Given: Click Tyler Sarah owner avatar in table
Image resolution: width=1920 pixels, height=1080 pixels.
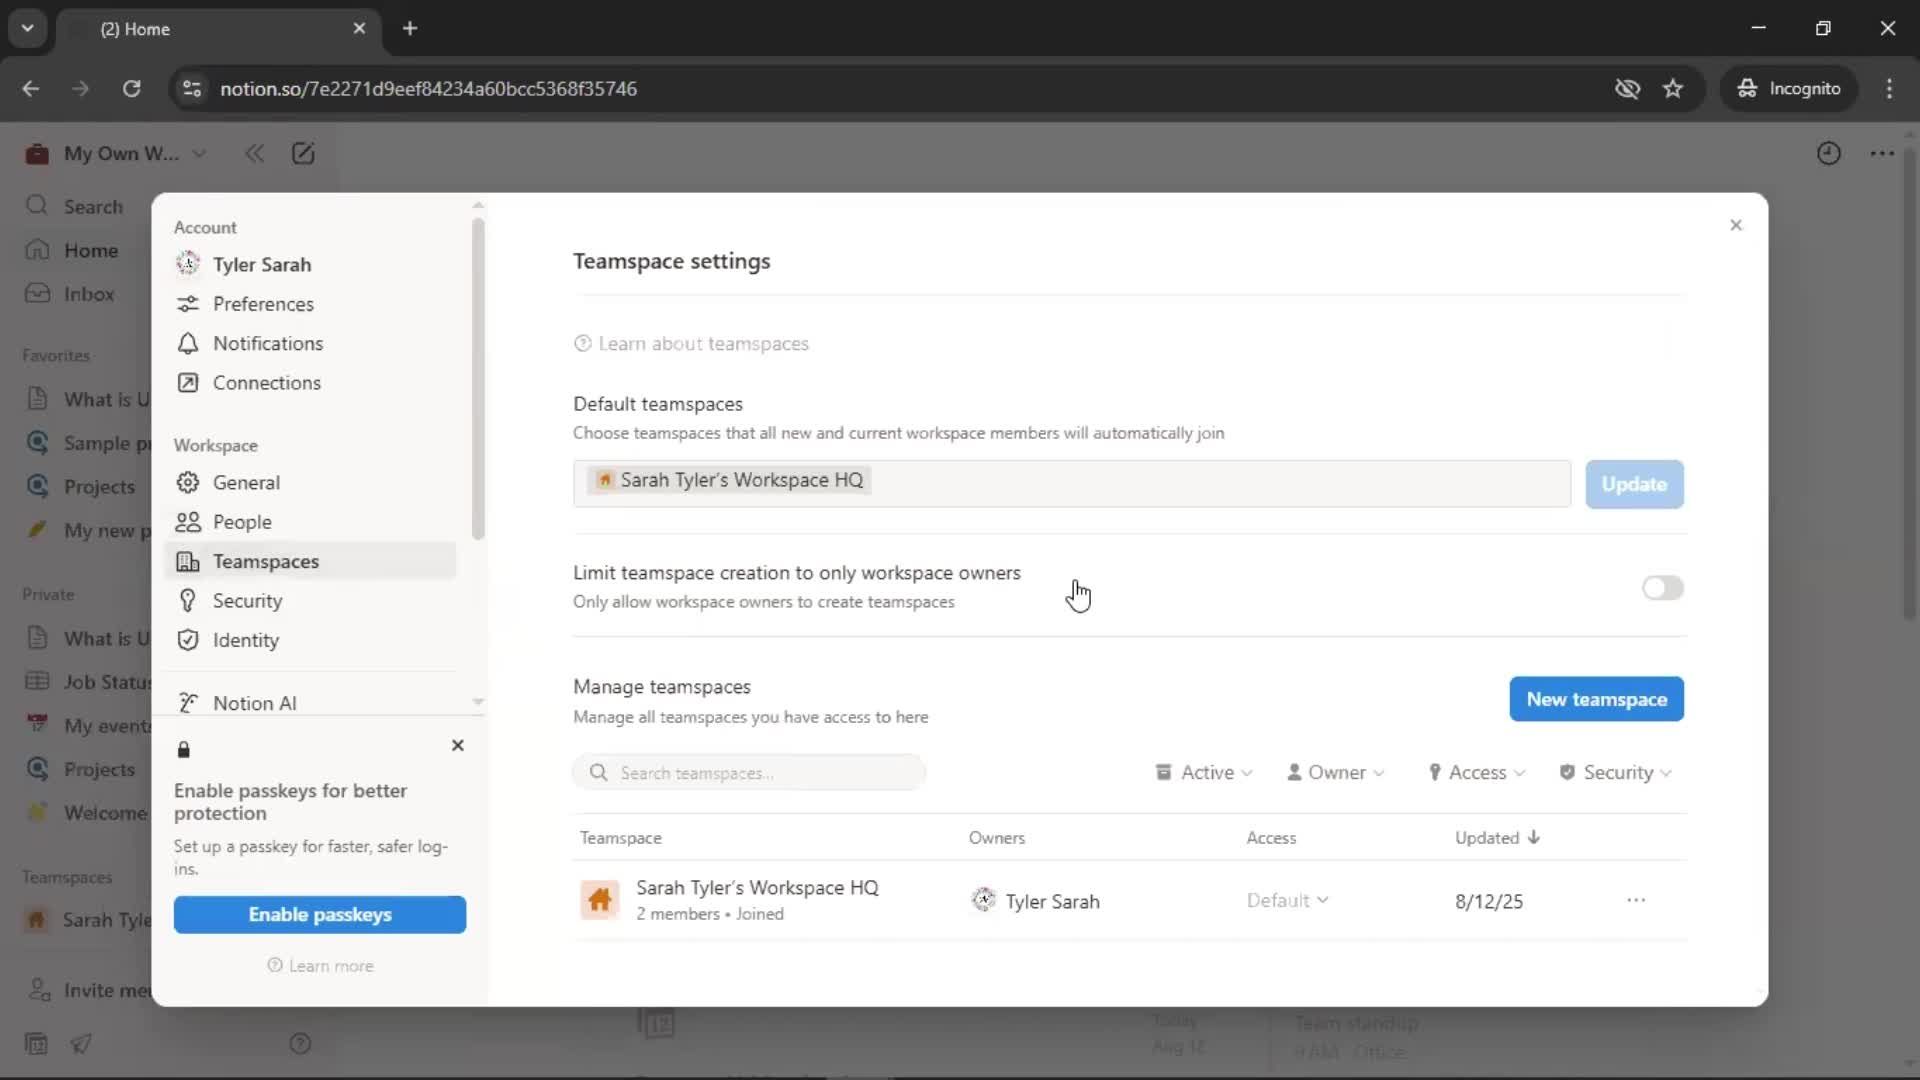Looking at the screenshot, I should click(x=984, y=900).
